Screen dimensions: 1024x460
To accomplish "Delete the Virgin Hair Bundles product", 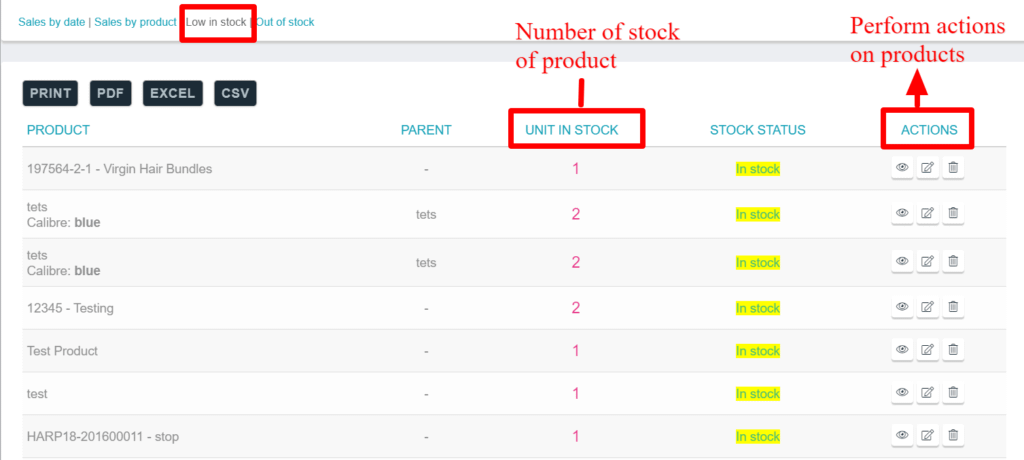I will point(953,169).
